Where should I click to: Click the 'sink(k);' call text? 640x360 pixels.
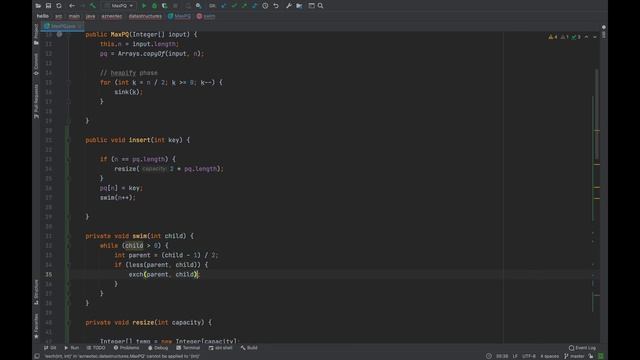tap(129, 92)
